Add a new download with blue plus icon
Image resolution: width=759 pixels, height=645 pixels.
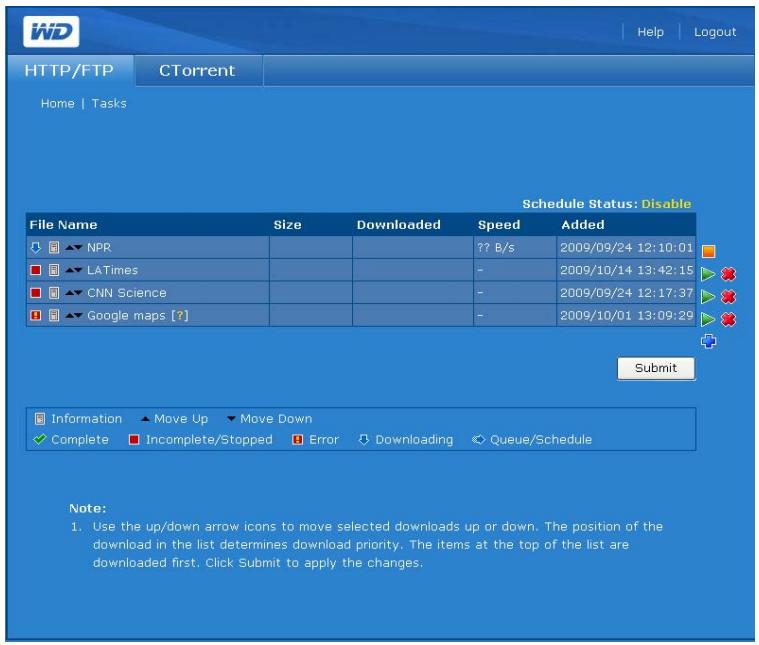708,341
